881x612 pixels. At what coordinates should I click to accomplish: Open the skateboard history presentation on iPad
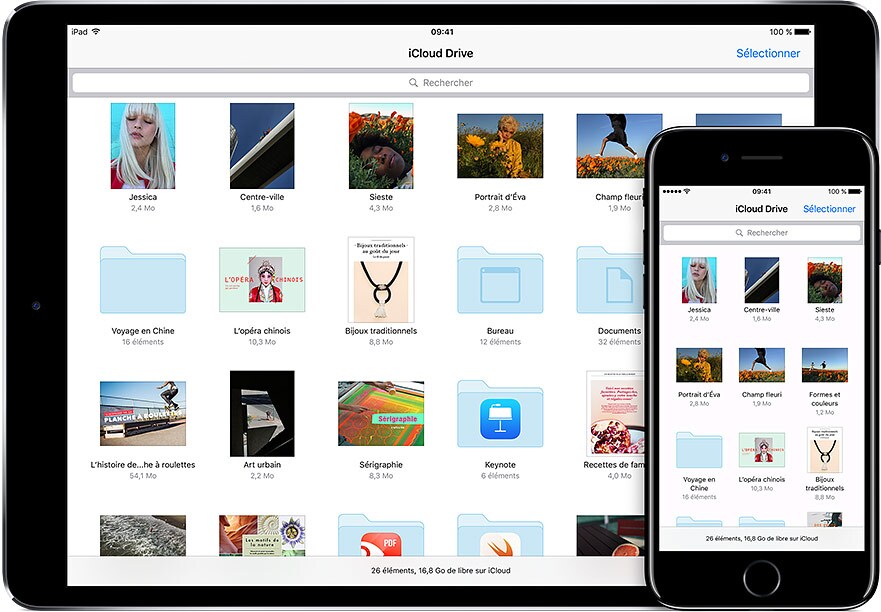pos(143,414)
